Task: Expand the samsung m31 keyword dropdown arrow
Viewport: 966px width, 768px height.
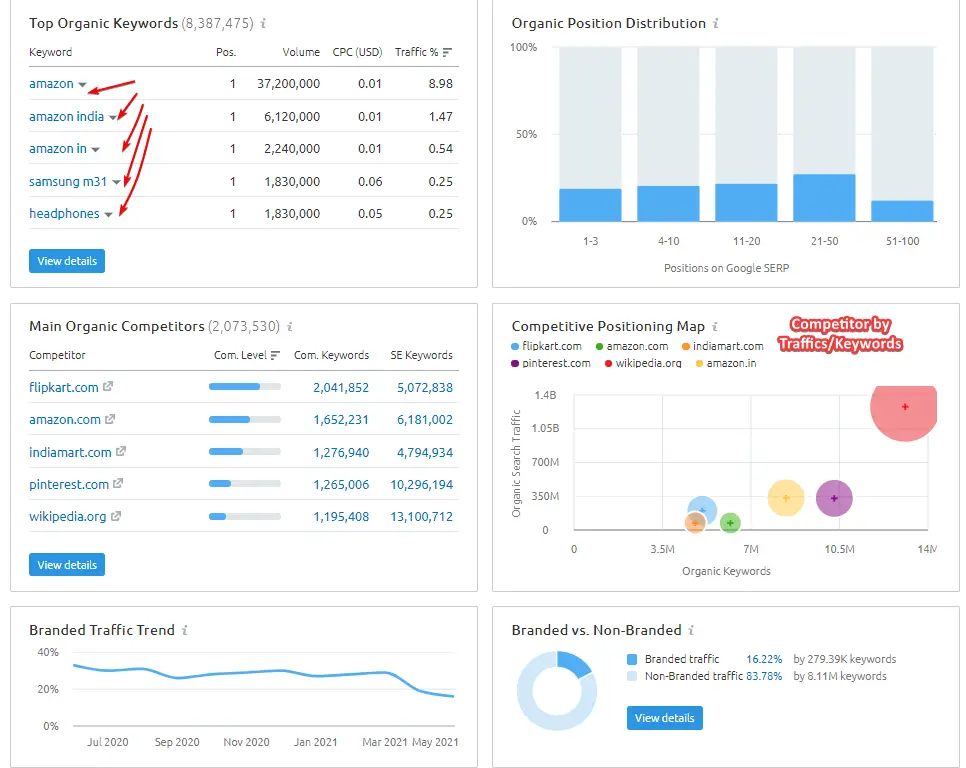Action: (x=116, y=182)
